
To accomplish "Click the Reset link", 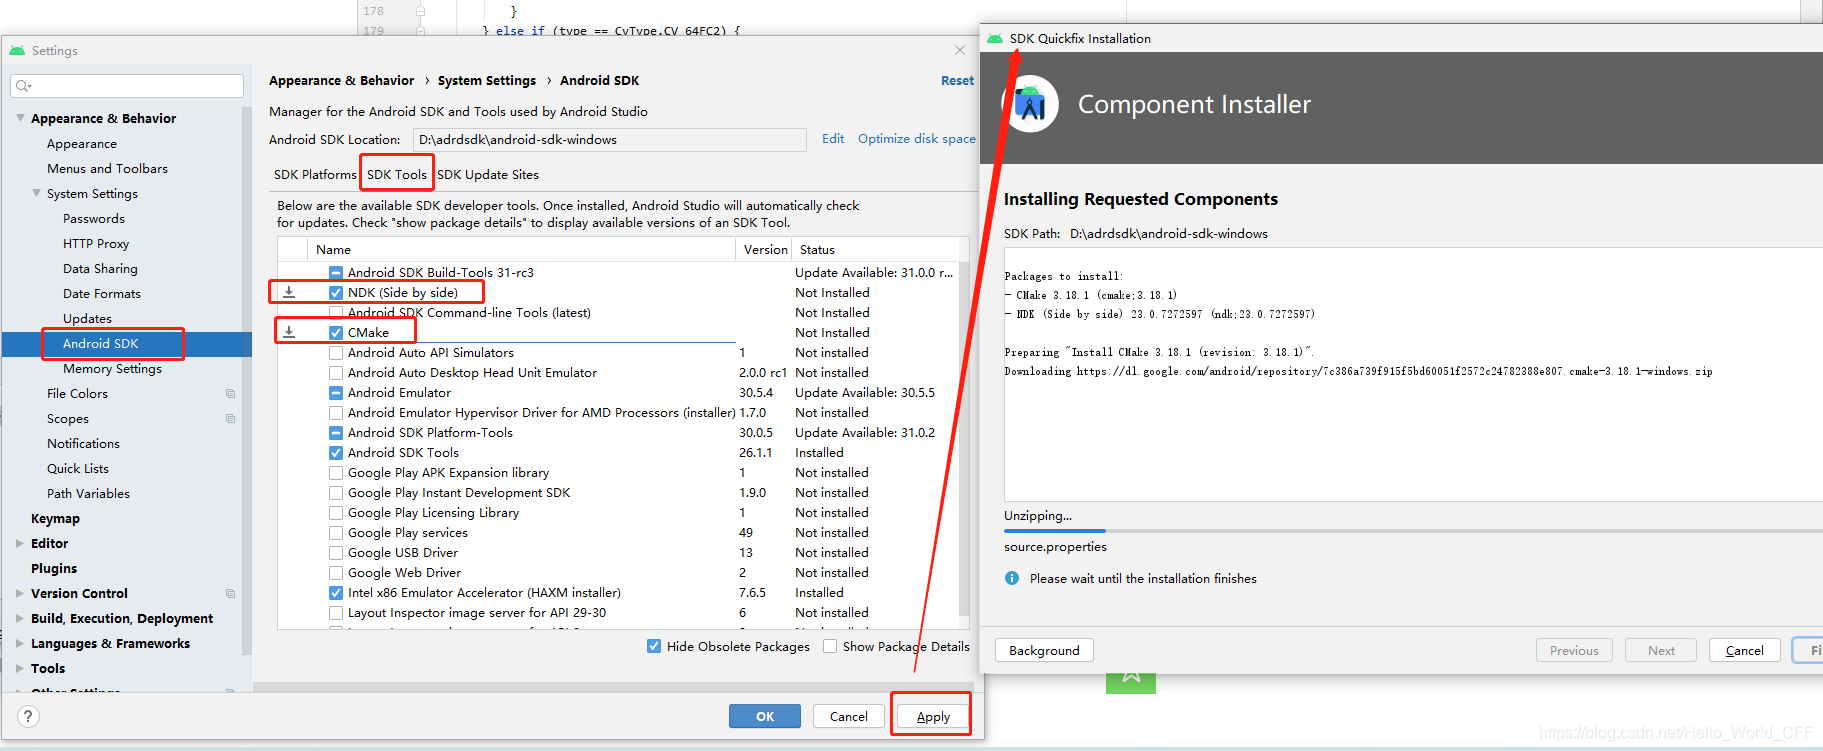I will click(x=957, y=81).
